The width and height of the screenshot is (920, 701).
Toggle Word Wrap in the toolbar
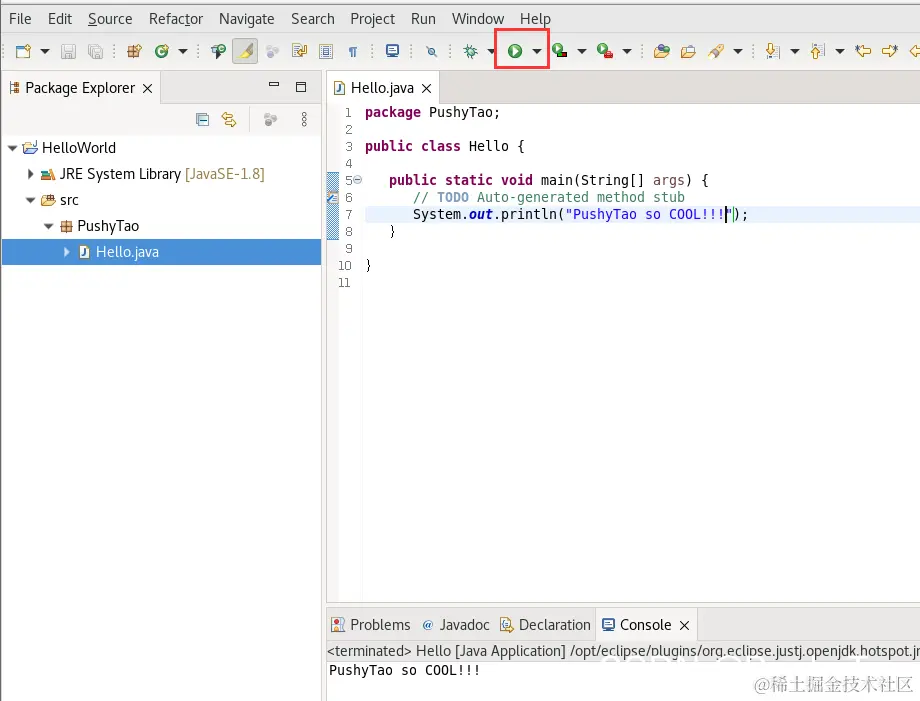(x=299, y=52)
